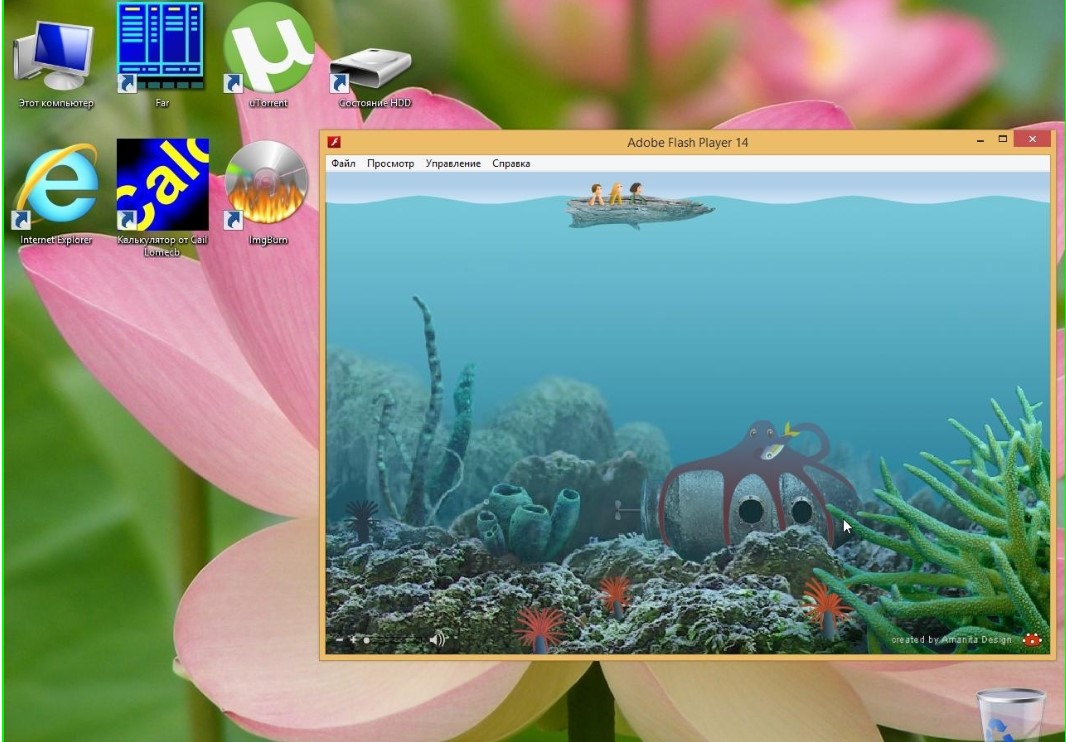This screenshot has height=742, width=1066.
Task: Open the Файл menu
Action: [343, 163]
